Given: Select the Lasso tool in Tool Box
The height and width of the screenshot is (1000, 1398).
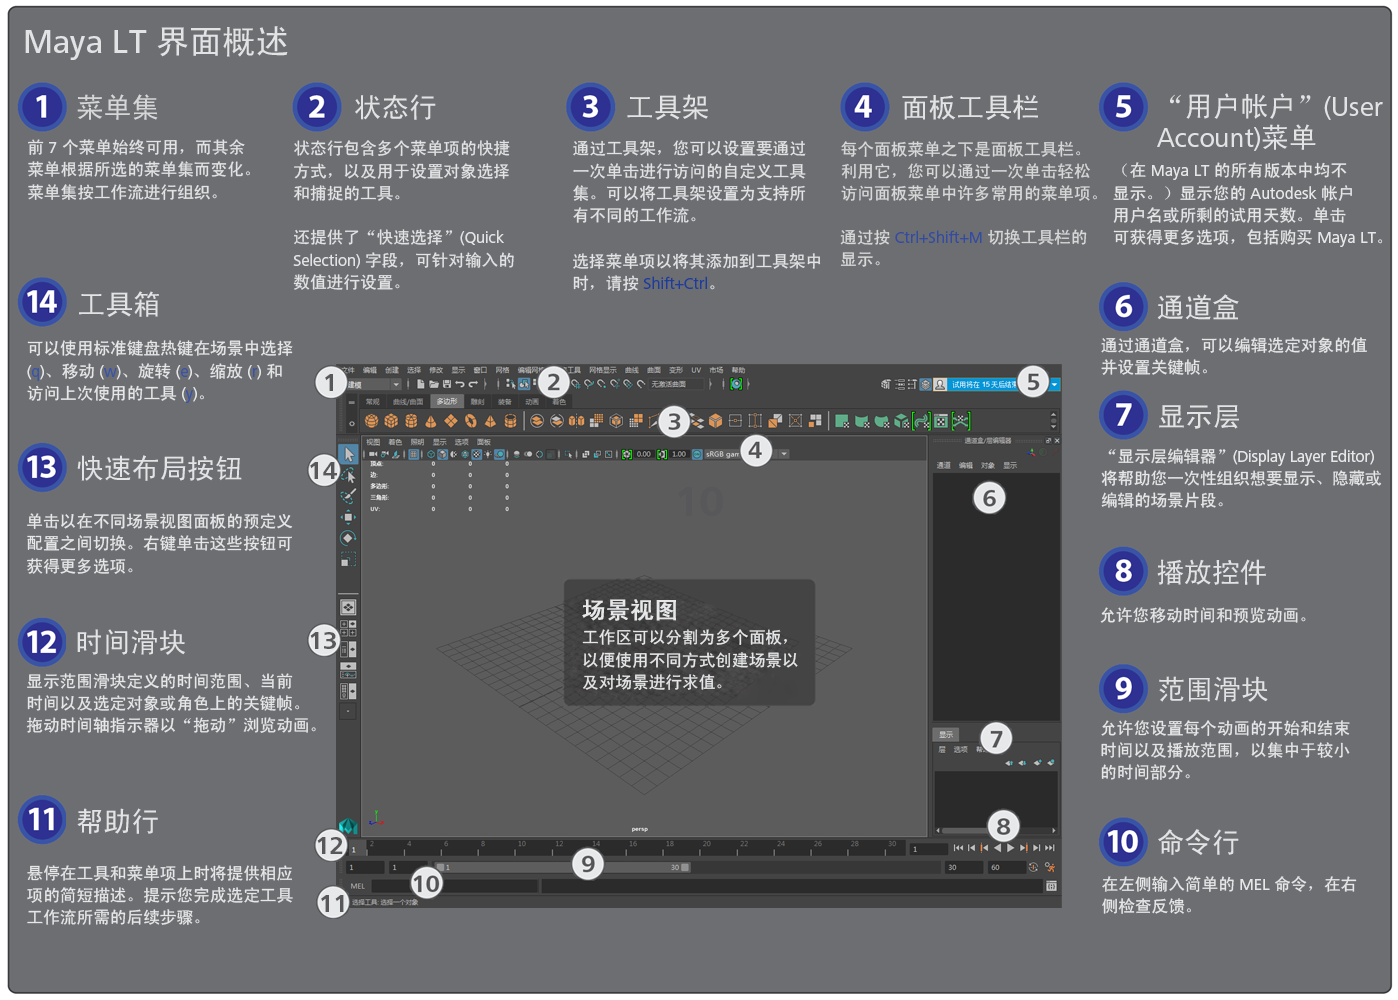Looking at the screenshot, I should [x=348, y=475].
